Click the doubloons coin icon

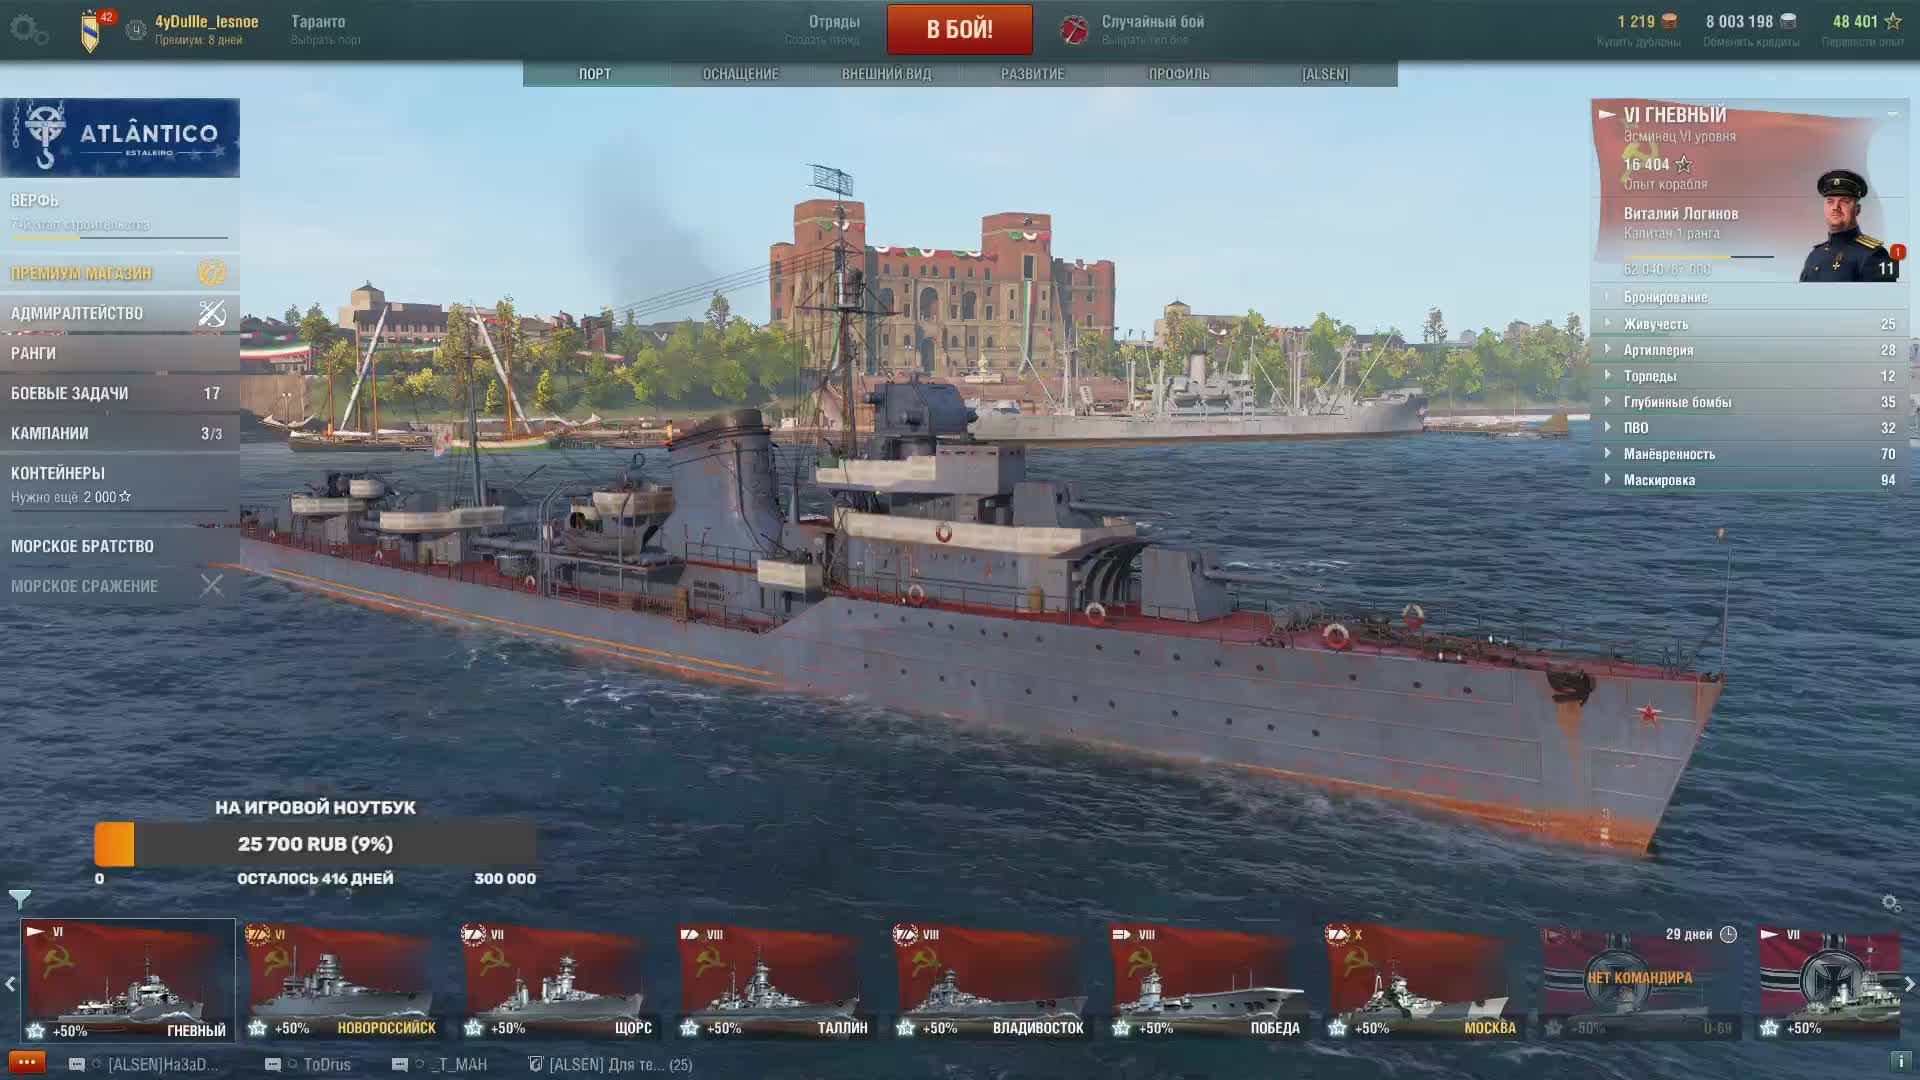tap(1669, 21)
